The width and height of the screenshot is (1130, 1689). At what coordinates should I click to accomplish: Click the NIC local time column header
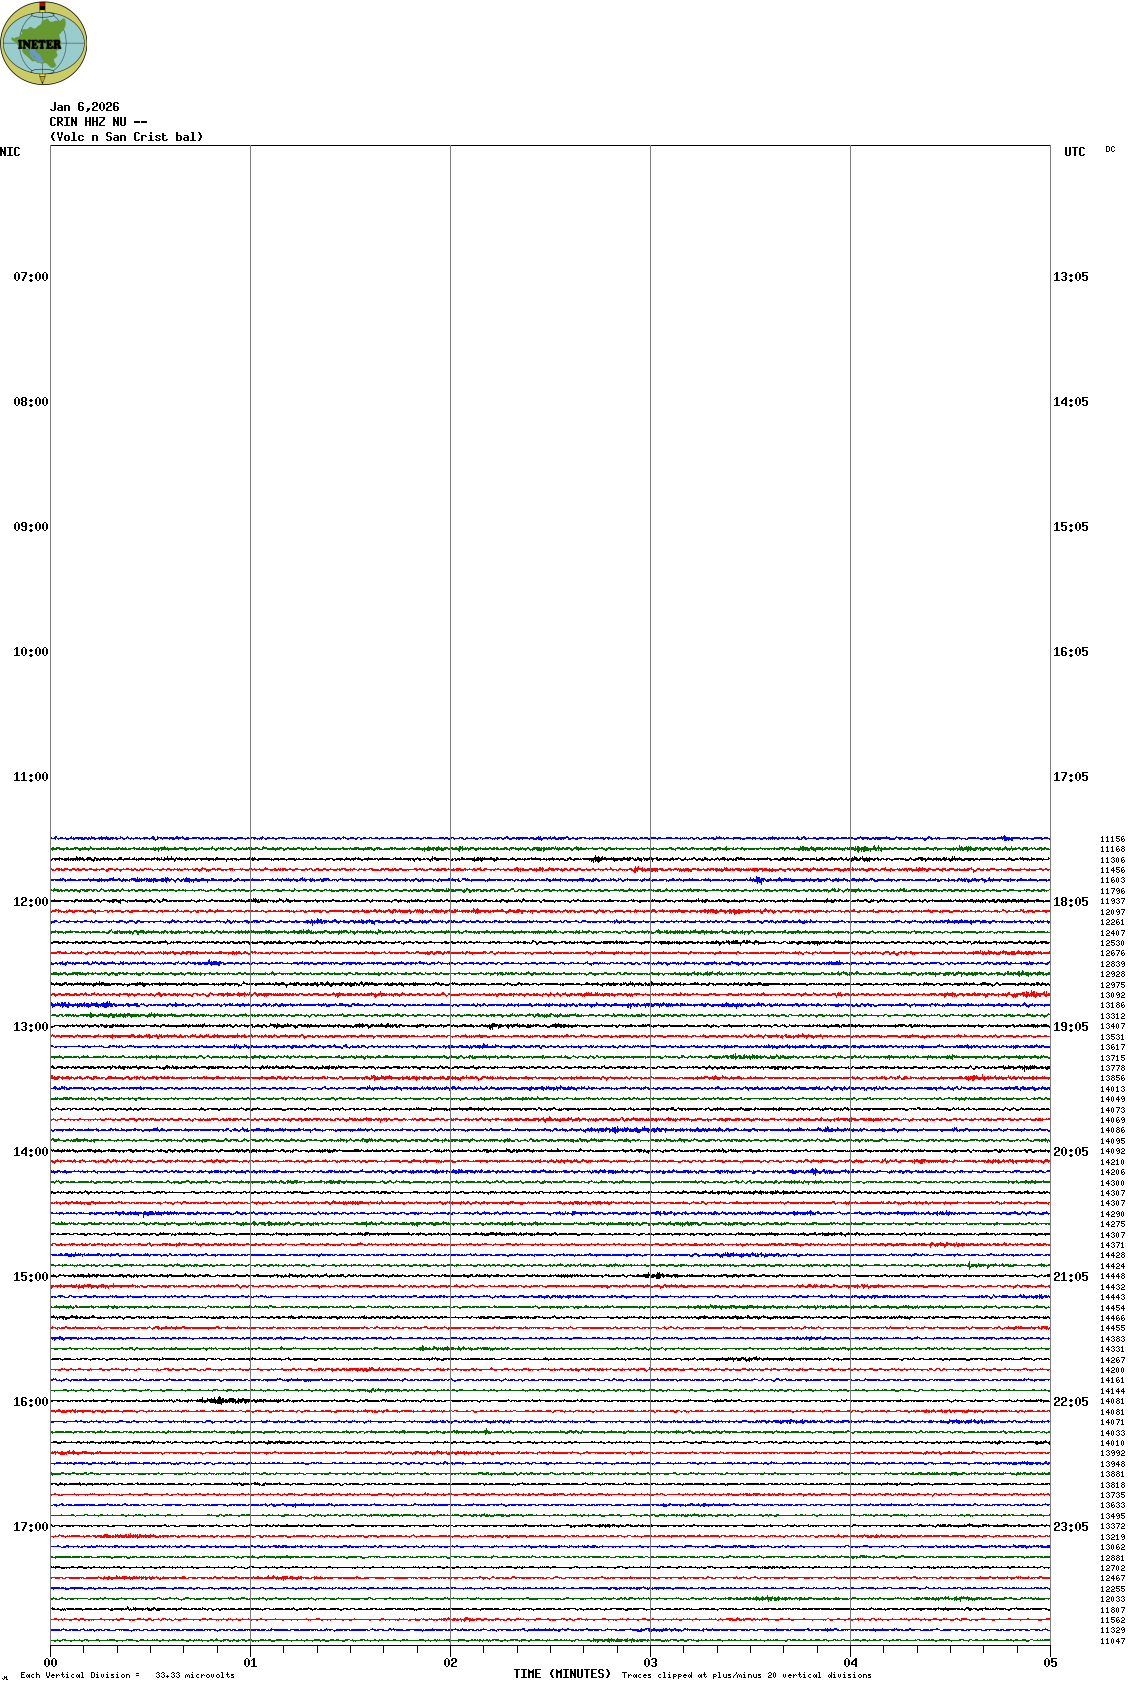(10, 152)
